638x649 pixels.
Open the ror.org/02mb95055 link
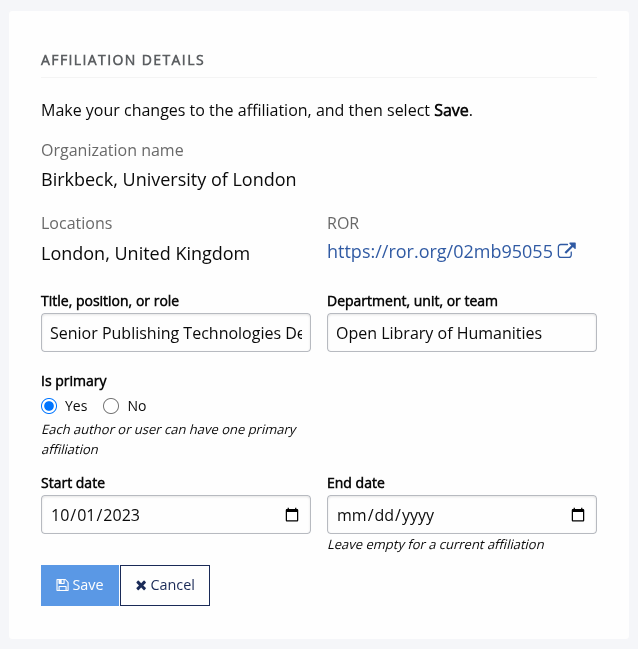pyautogui.click(x=440, y=252)
